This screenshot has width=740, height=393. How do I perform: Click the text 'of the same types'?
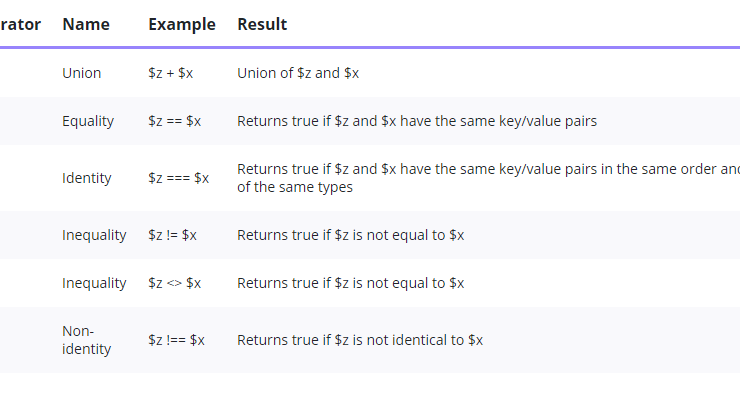click(x=295, y=187)
